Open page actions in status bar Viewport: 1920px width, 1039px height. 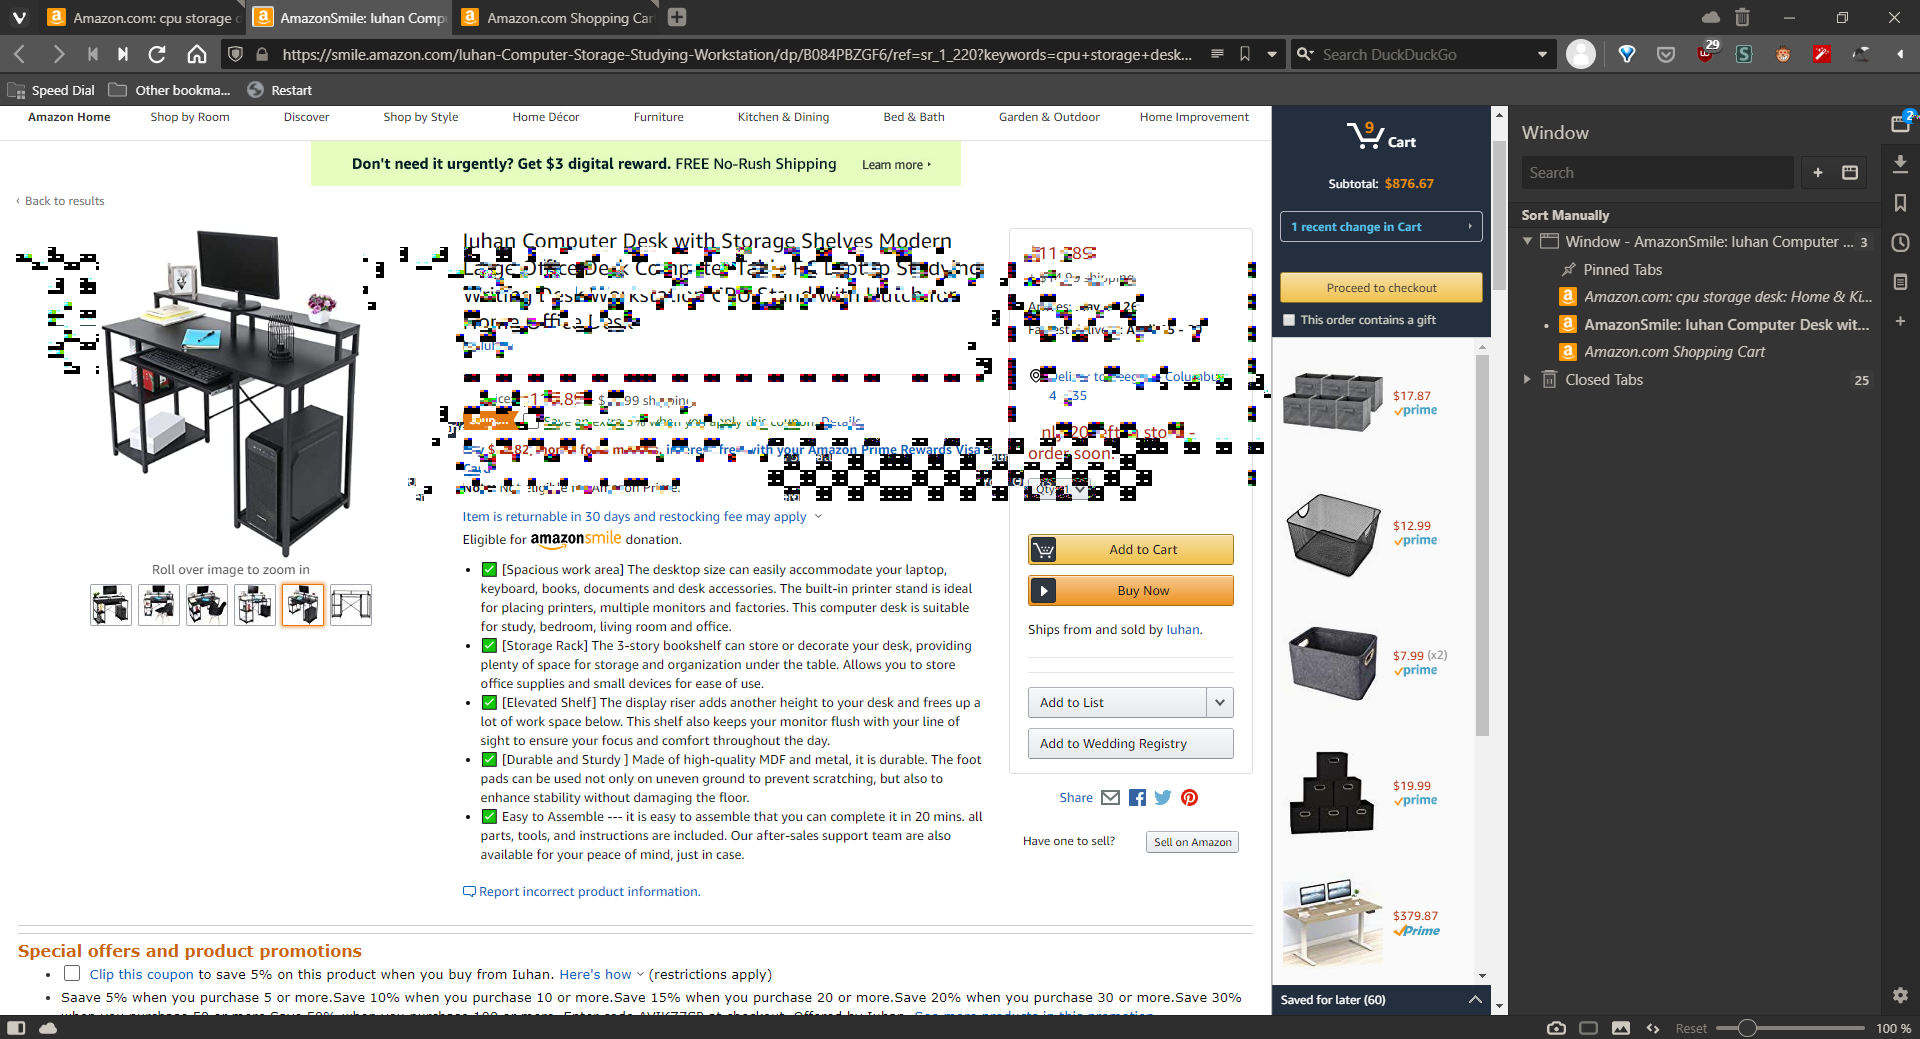1653,1028
